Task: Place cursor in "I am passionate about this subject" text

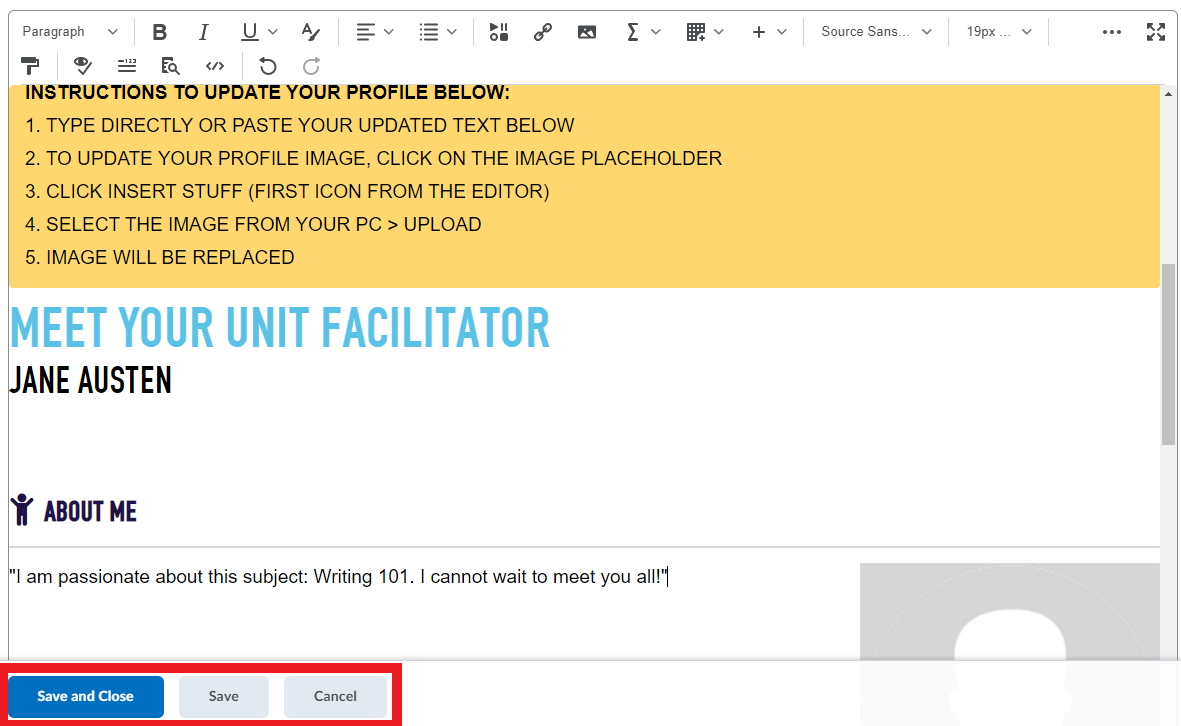Action: coord(338,577)
